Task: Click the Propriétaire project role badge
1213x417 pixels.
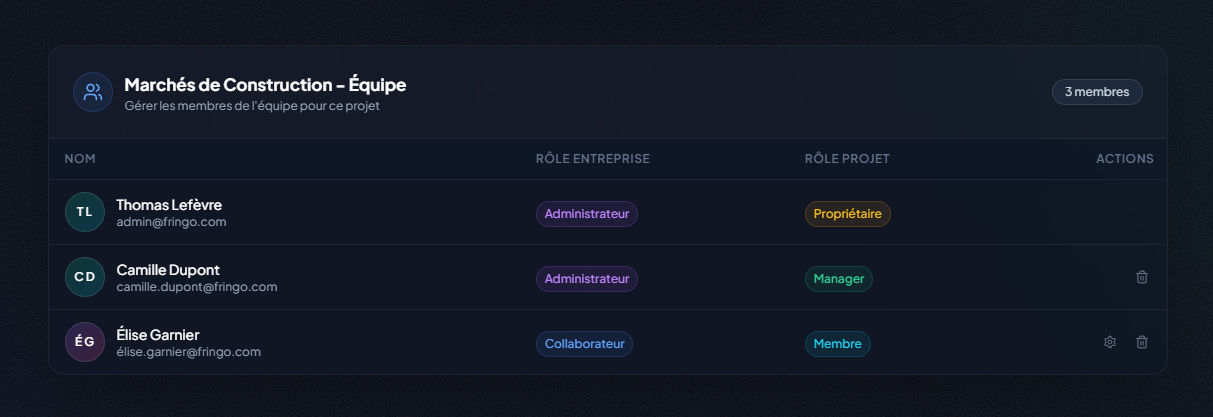Action: [x=847, y=214]
